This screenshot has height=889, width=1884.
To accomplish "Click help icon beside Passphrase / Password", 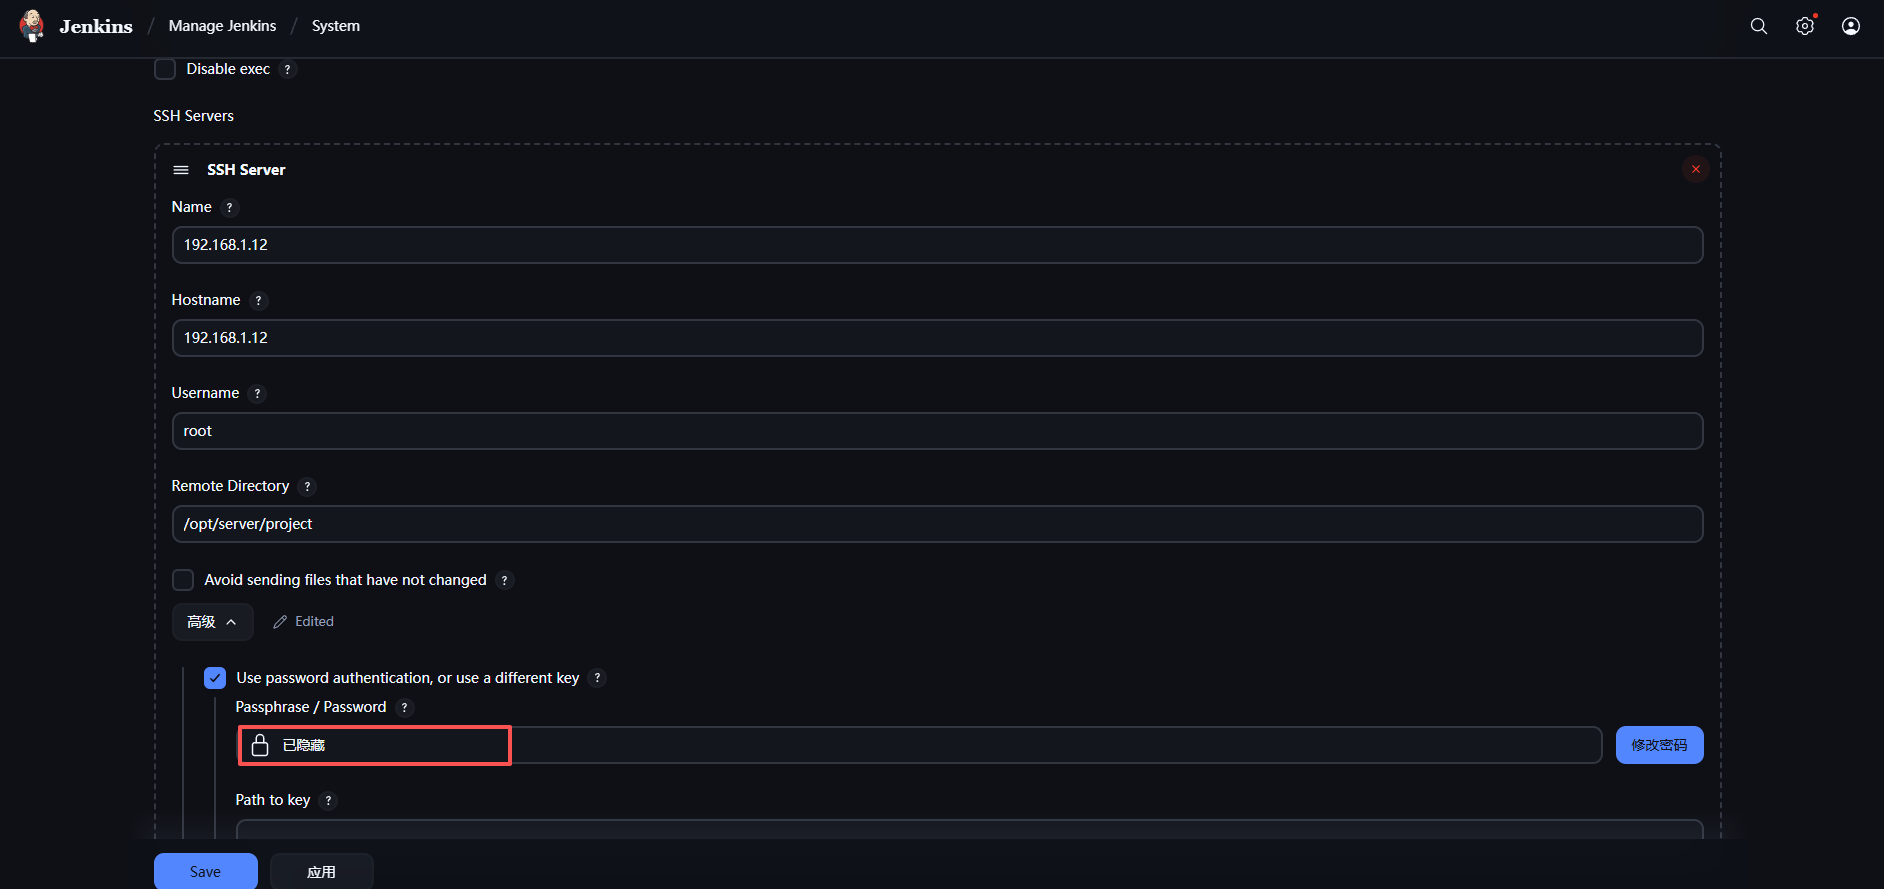I will (405, 708).
